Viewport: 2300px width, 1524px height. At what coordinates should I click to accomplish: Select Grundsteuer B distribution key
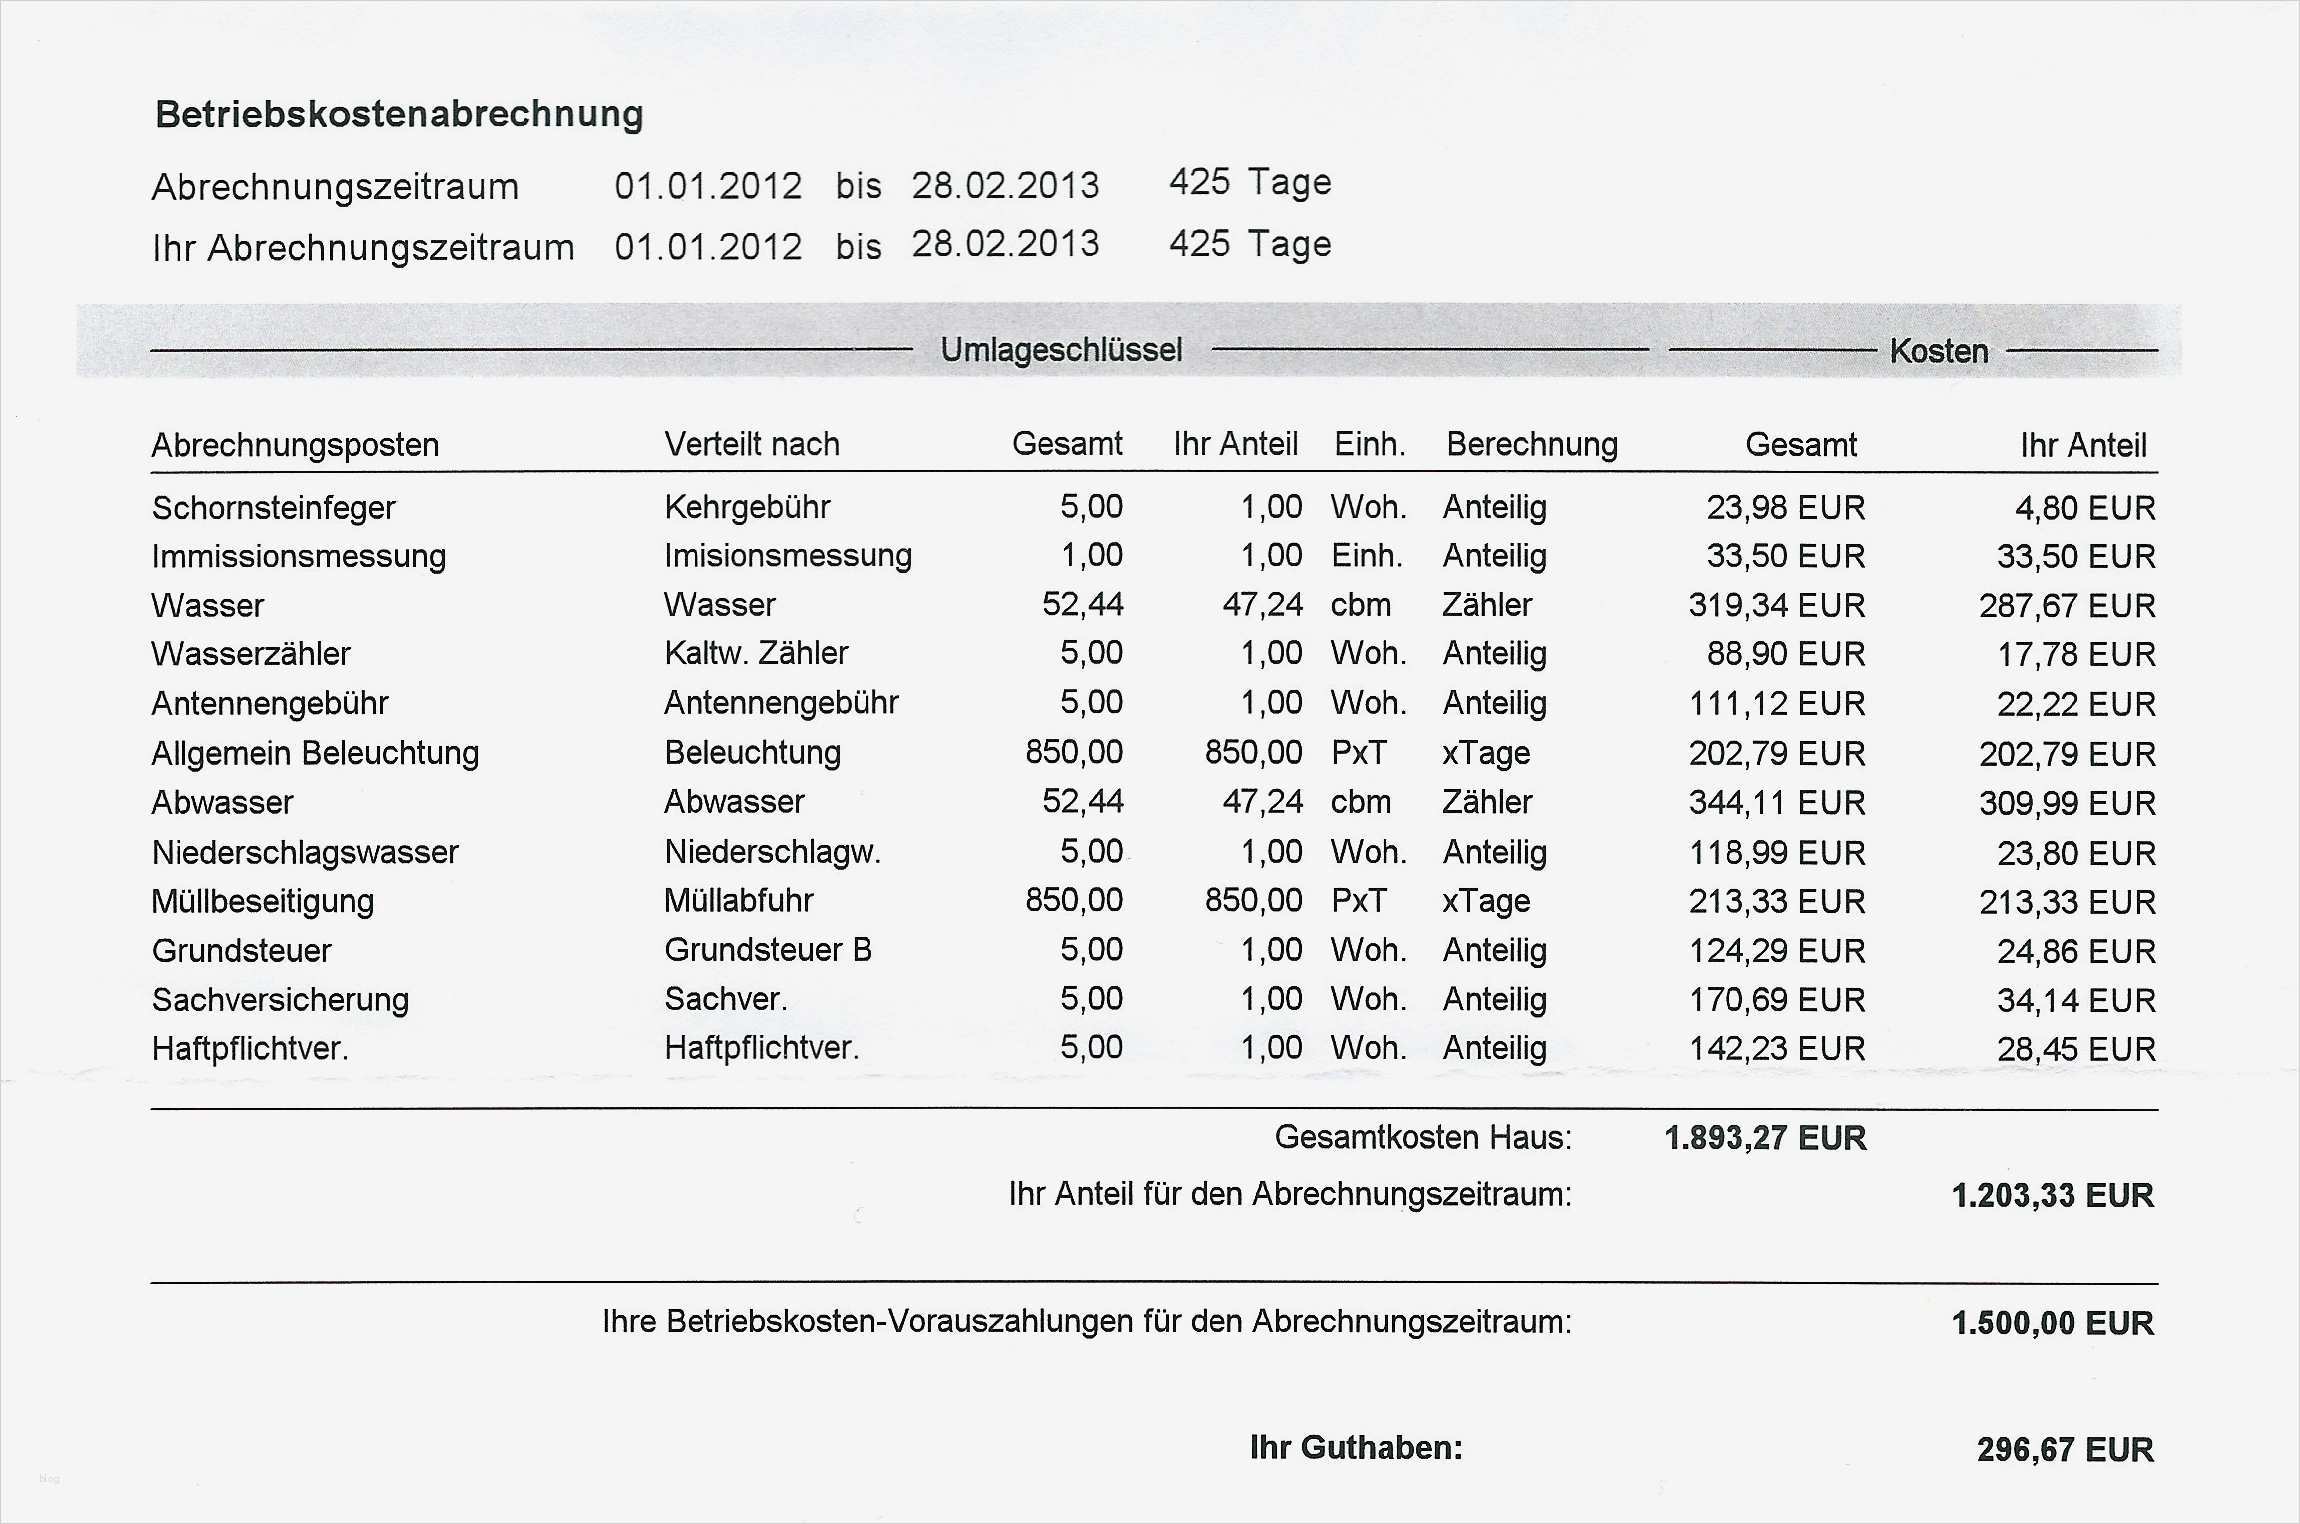[767, 950]
